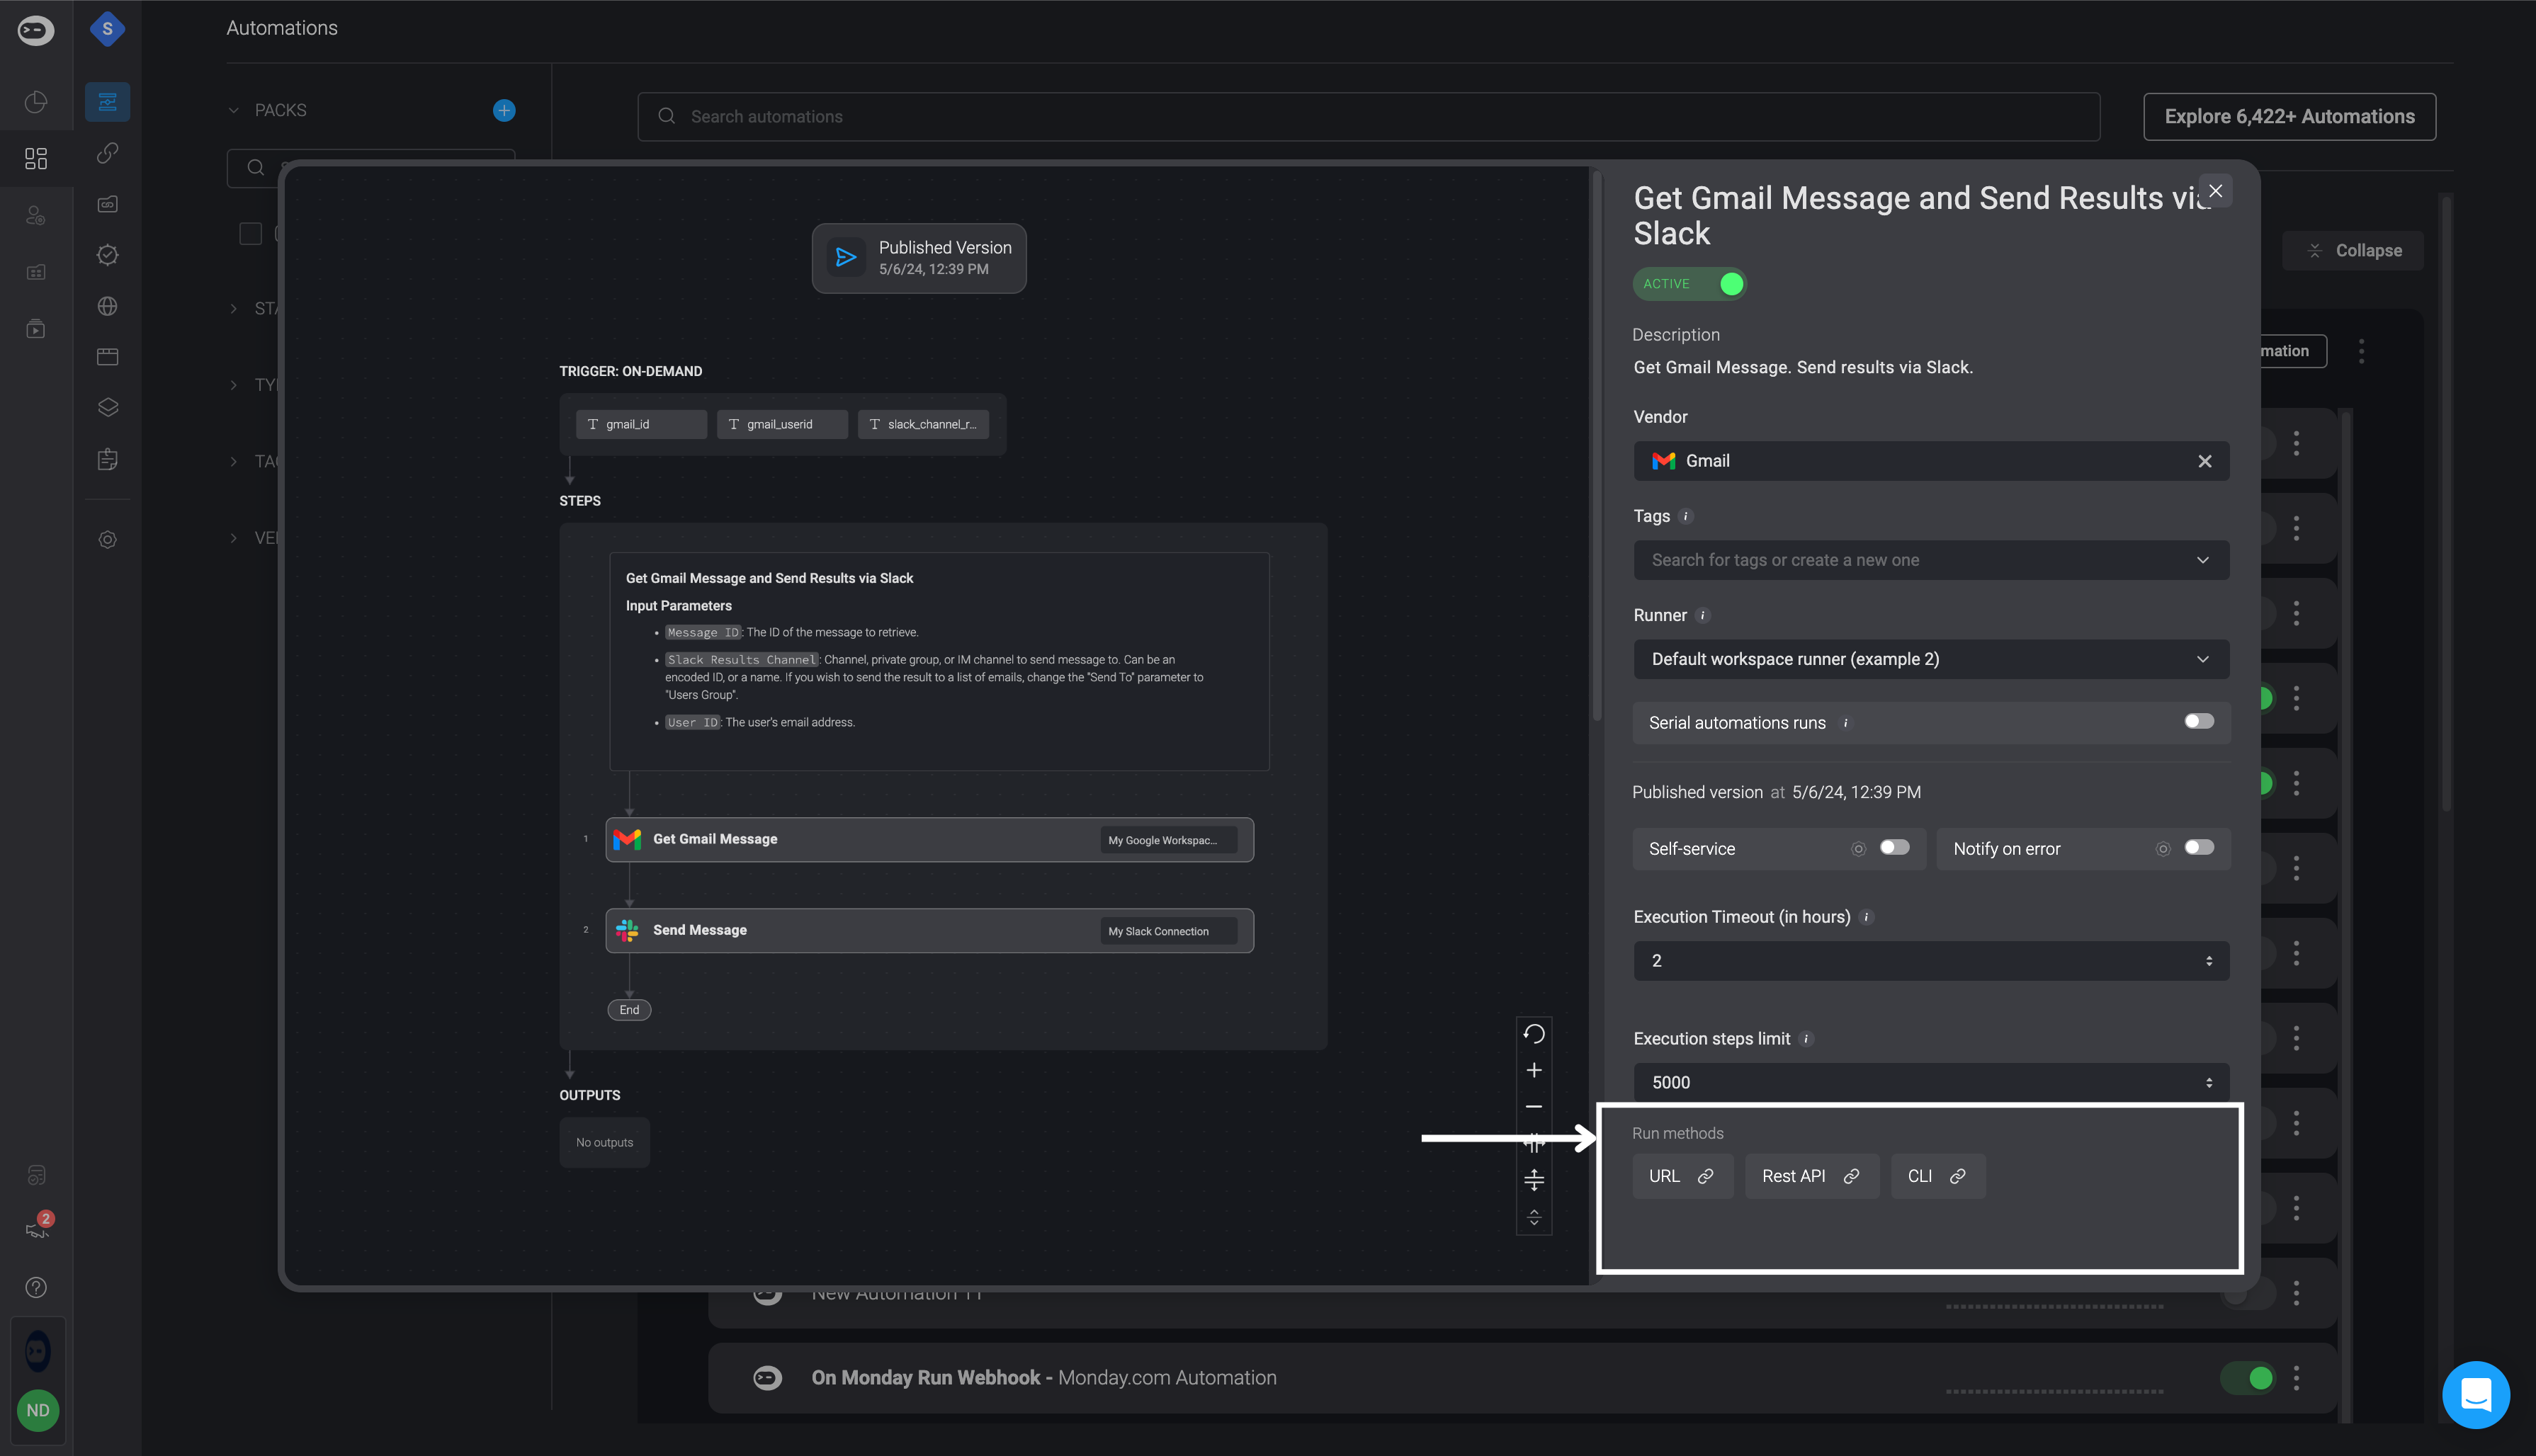Collapse the PACKS section chevron
This screenshot has width=2536, height=1456.
pos(234,110)
